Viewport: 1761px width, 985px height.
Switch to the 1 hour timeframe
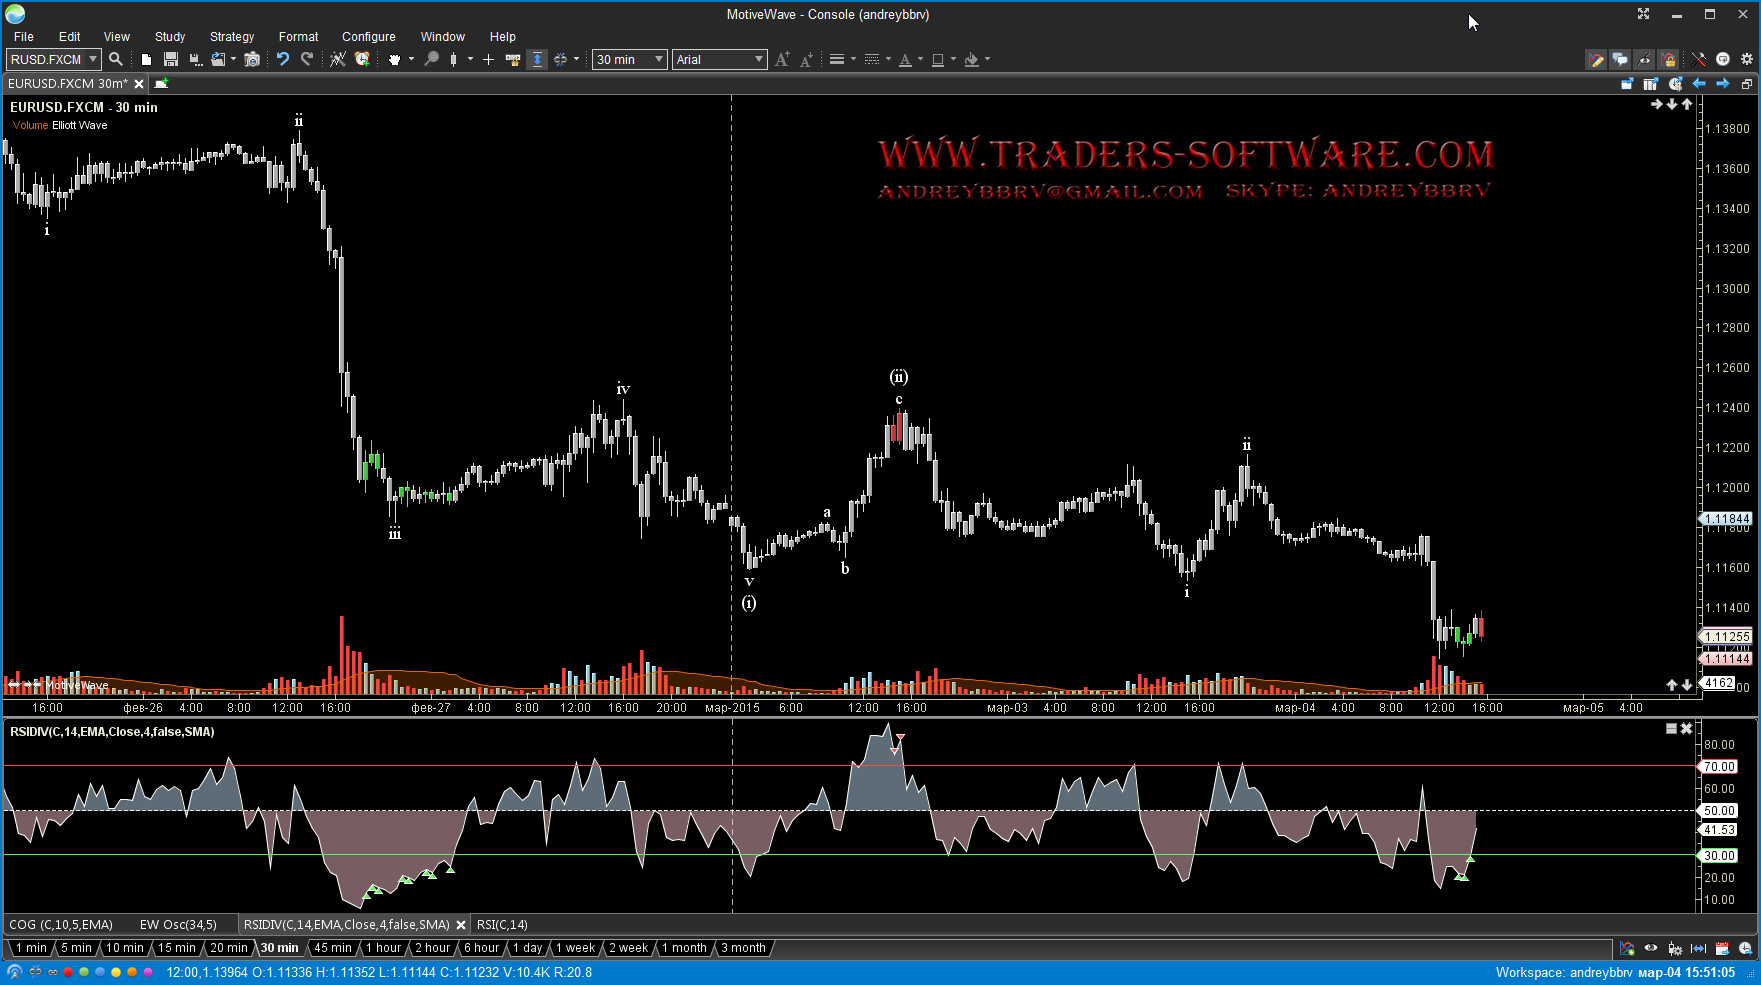pyautogui.click(x=383, y=948)
